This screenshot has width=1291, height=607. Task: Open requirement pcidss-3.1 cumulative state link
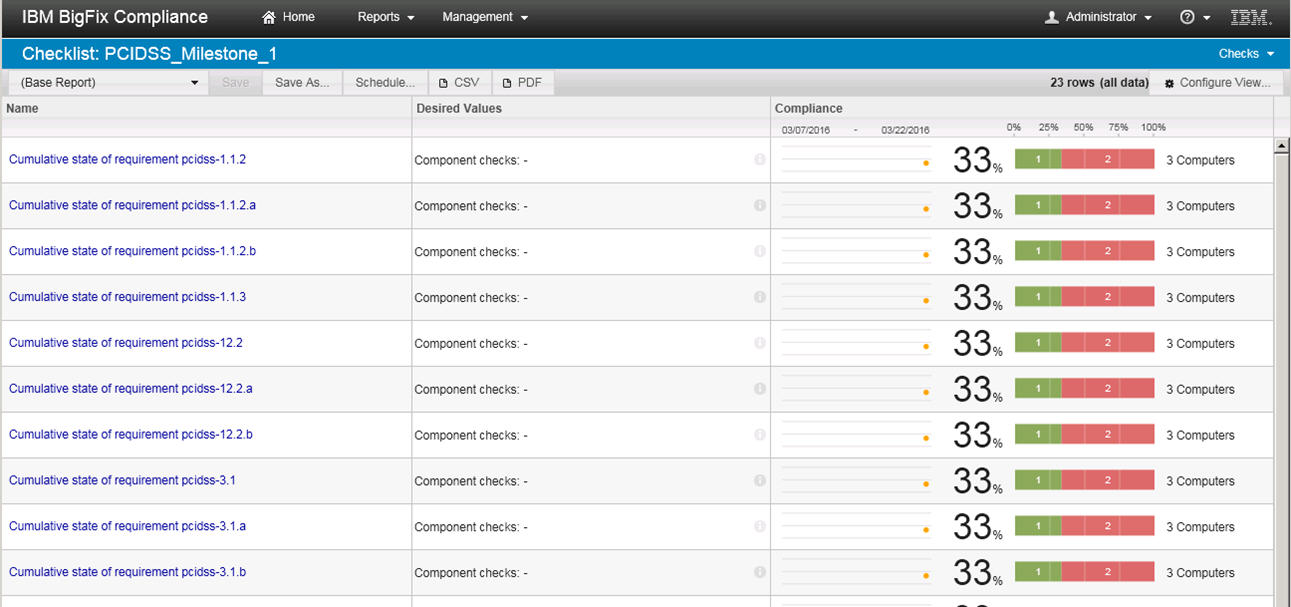click(122, 480)
